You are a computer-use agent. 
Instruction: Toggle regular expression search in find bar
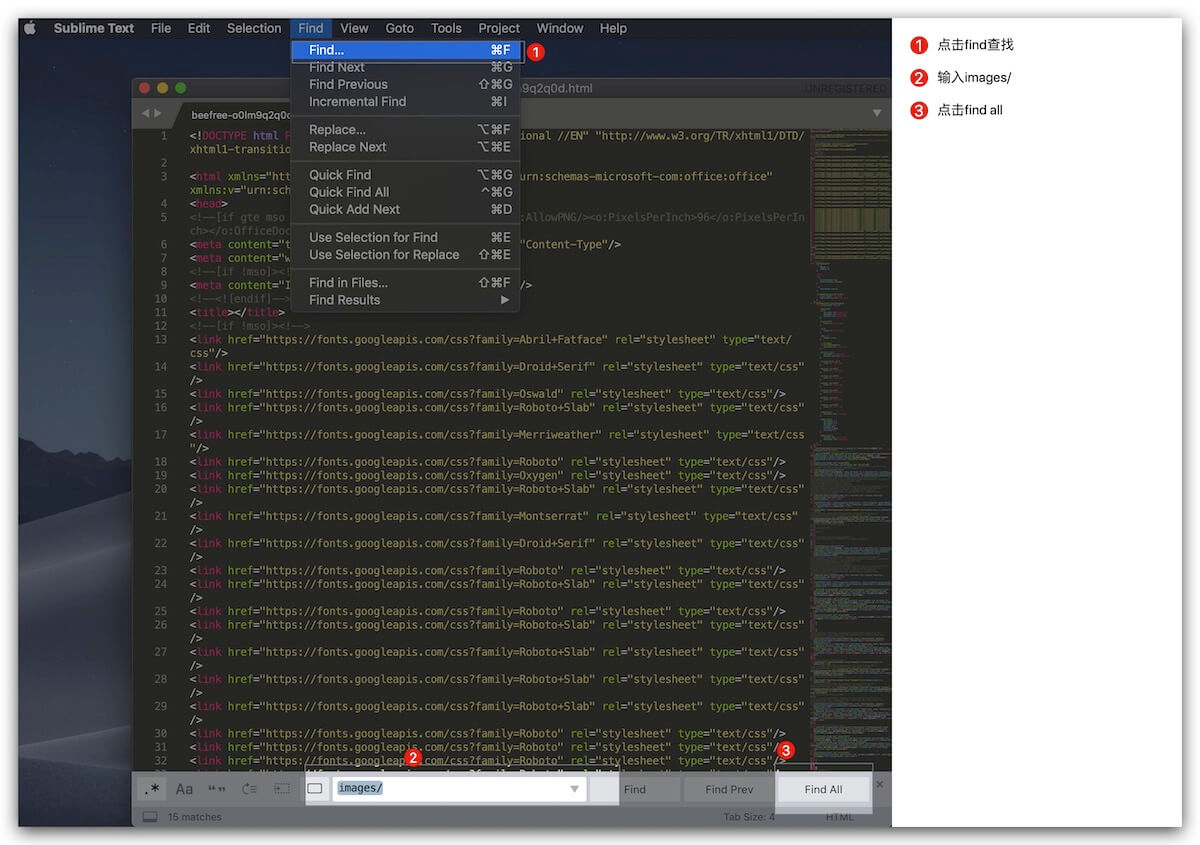coord(152,789)
